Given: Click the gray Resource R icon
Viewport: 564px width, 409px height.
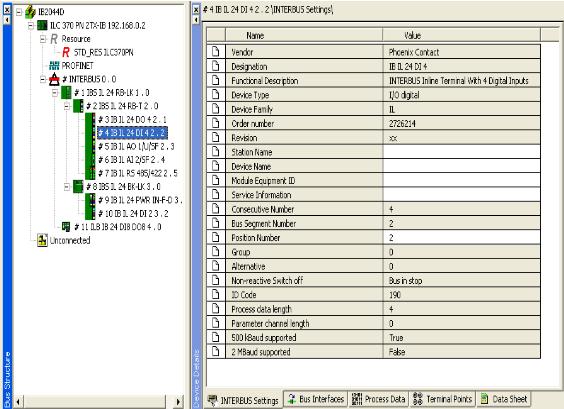Looking at the screenshot, I should (x=54, y=39).
